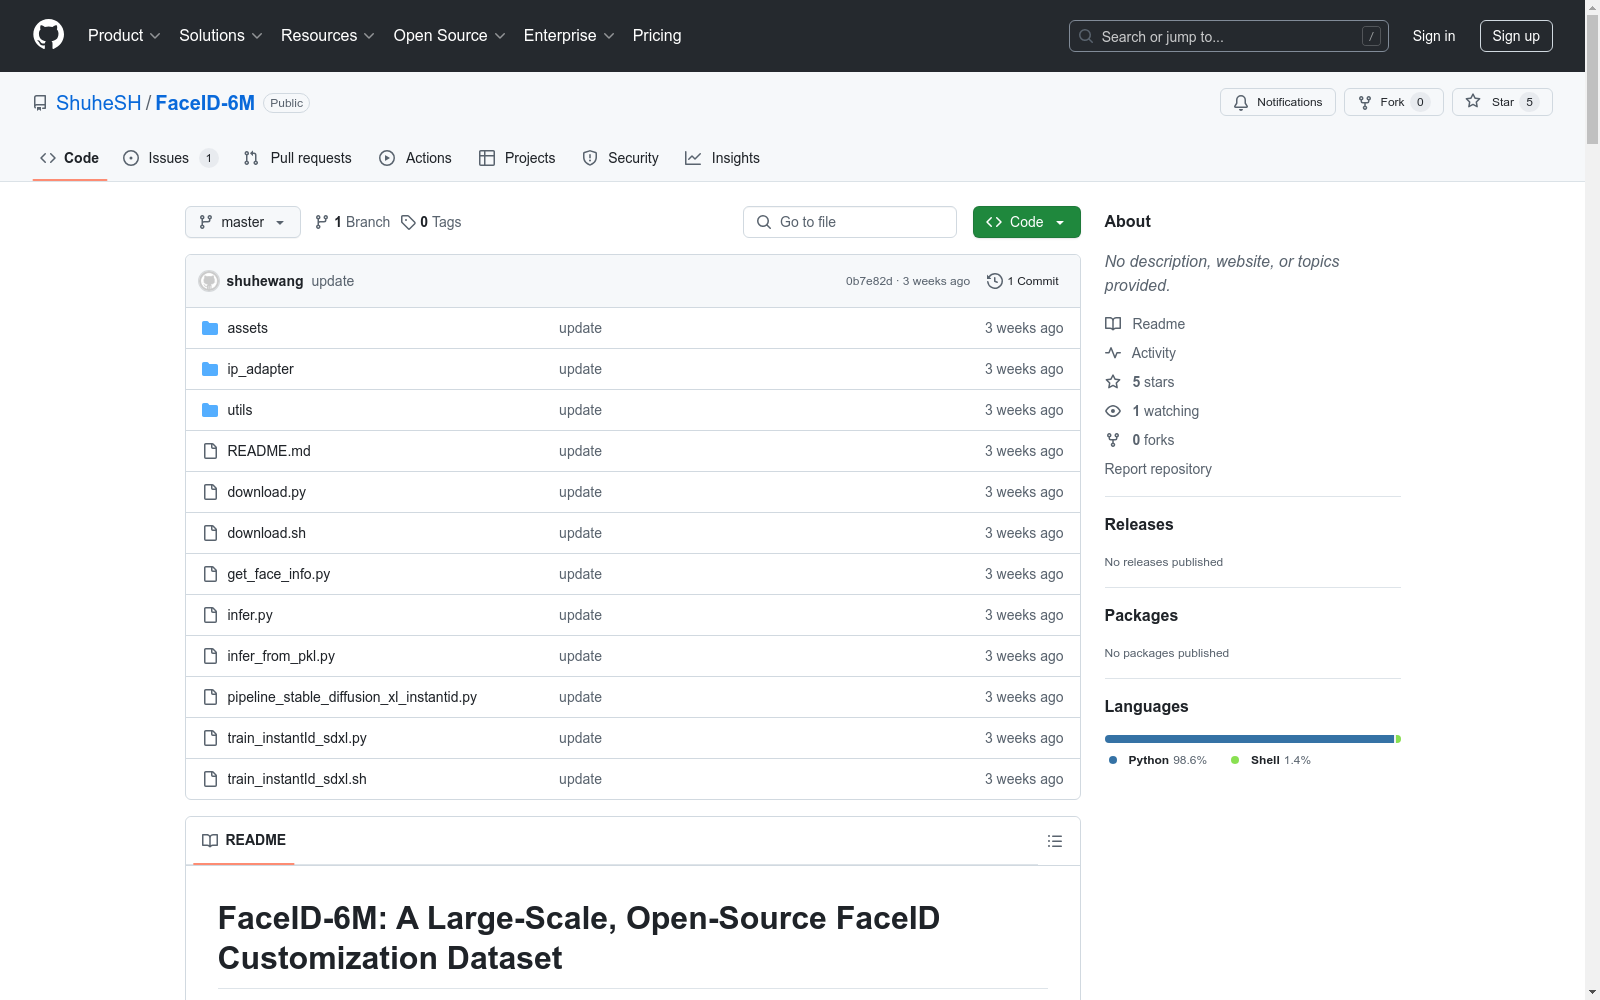This screenshot has width=1600, height=1000.
Task: Click the Sign up button
Action: (x=1516, y=36)
